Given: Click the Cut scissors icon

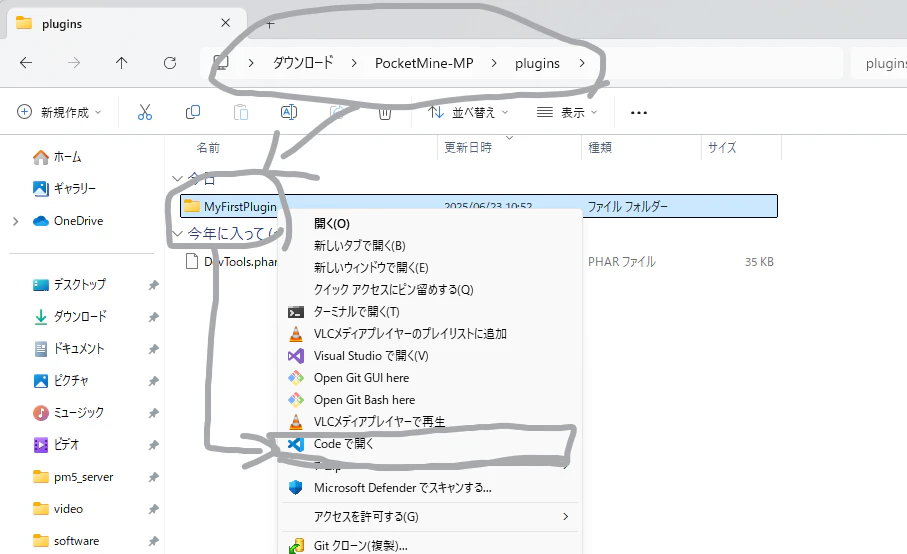Looking at the screenshot, I should click(145, 112).
